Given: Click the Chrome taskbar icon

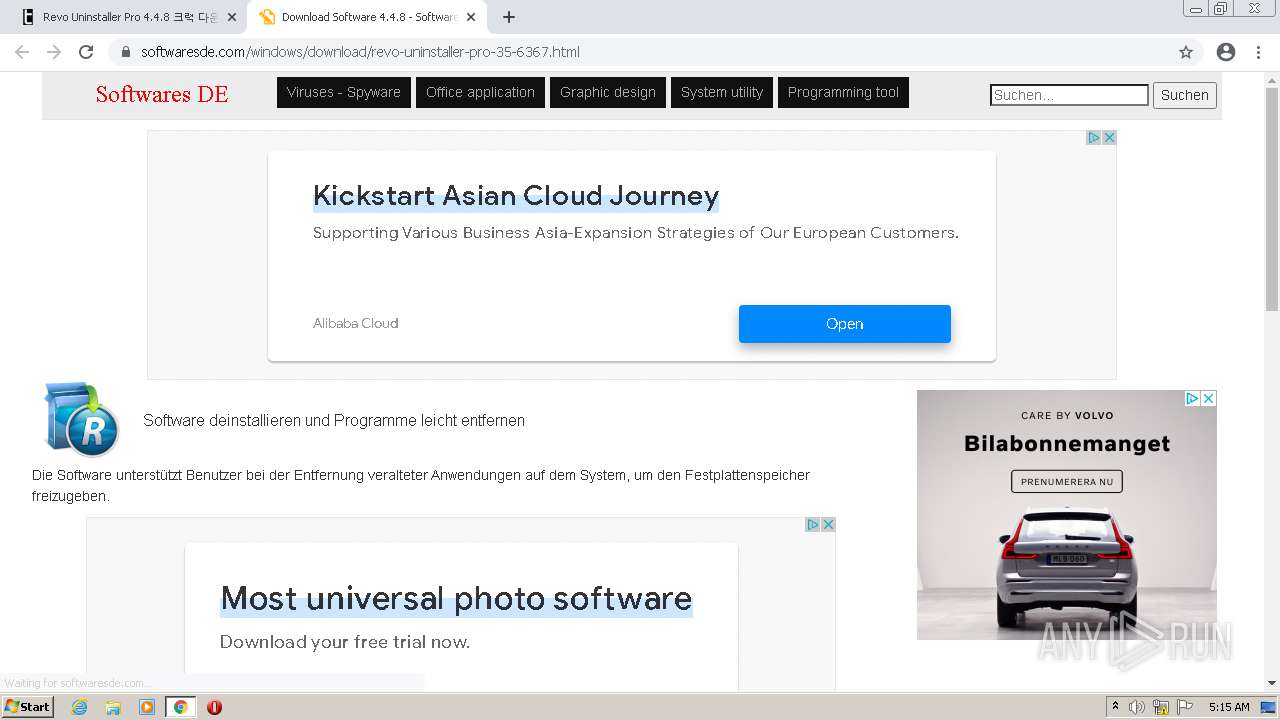Looking at the screenshot, I should [180, 707].
